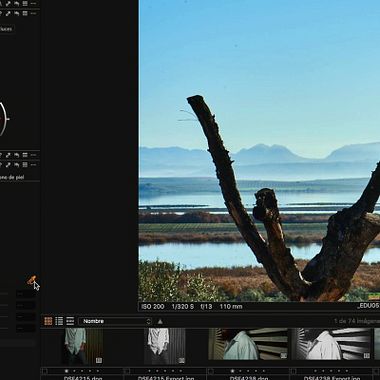
Task: Select the 'de piel' skin tone tab
Action: pyautogui.click(x=12, y=177)
